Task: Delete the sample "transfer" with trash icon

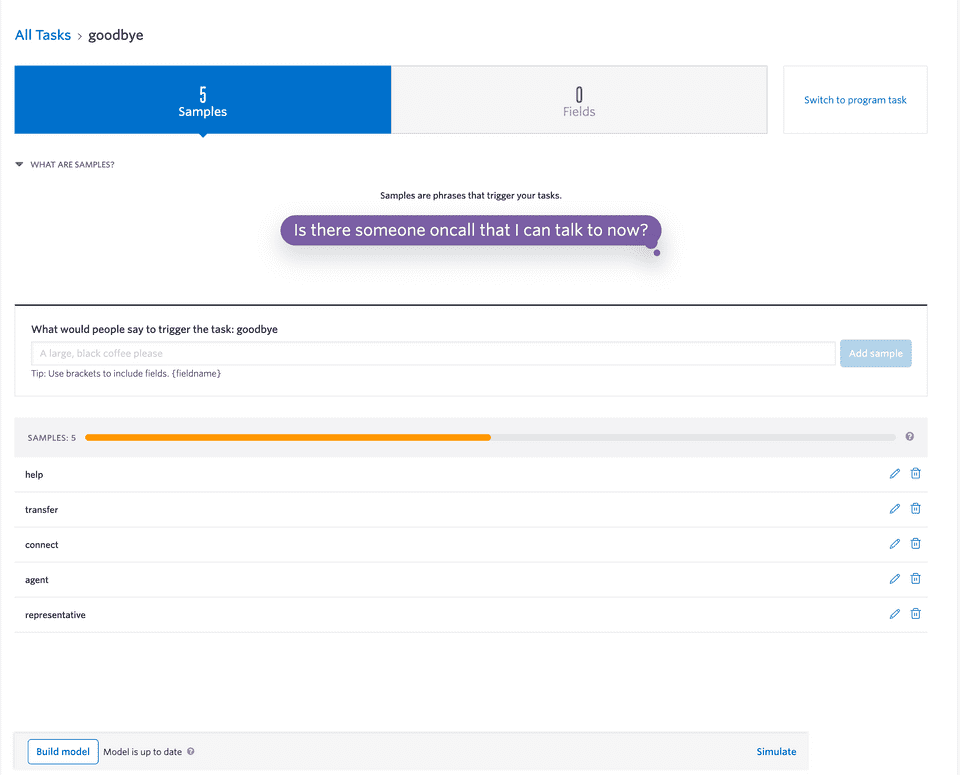Action: 915,508
